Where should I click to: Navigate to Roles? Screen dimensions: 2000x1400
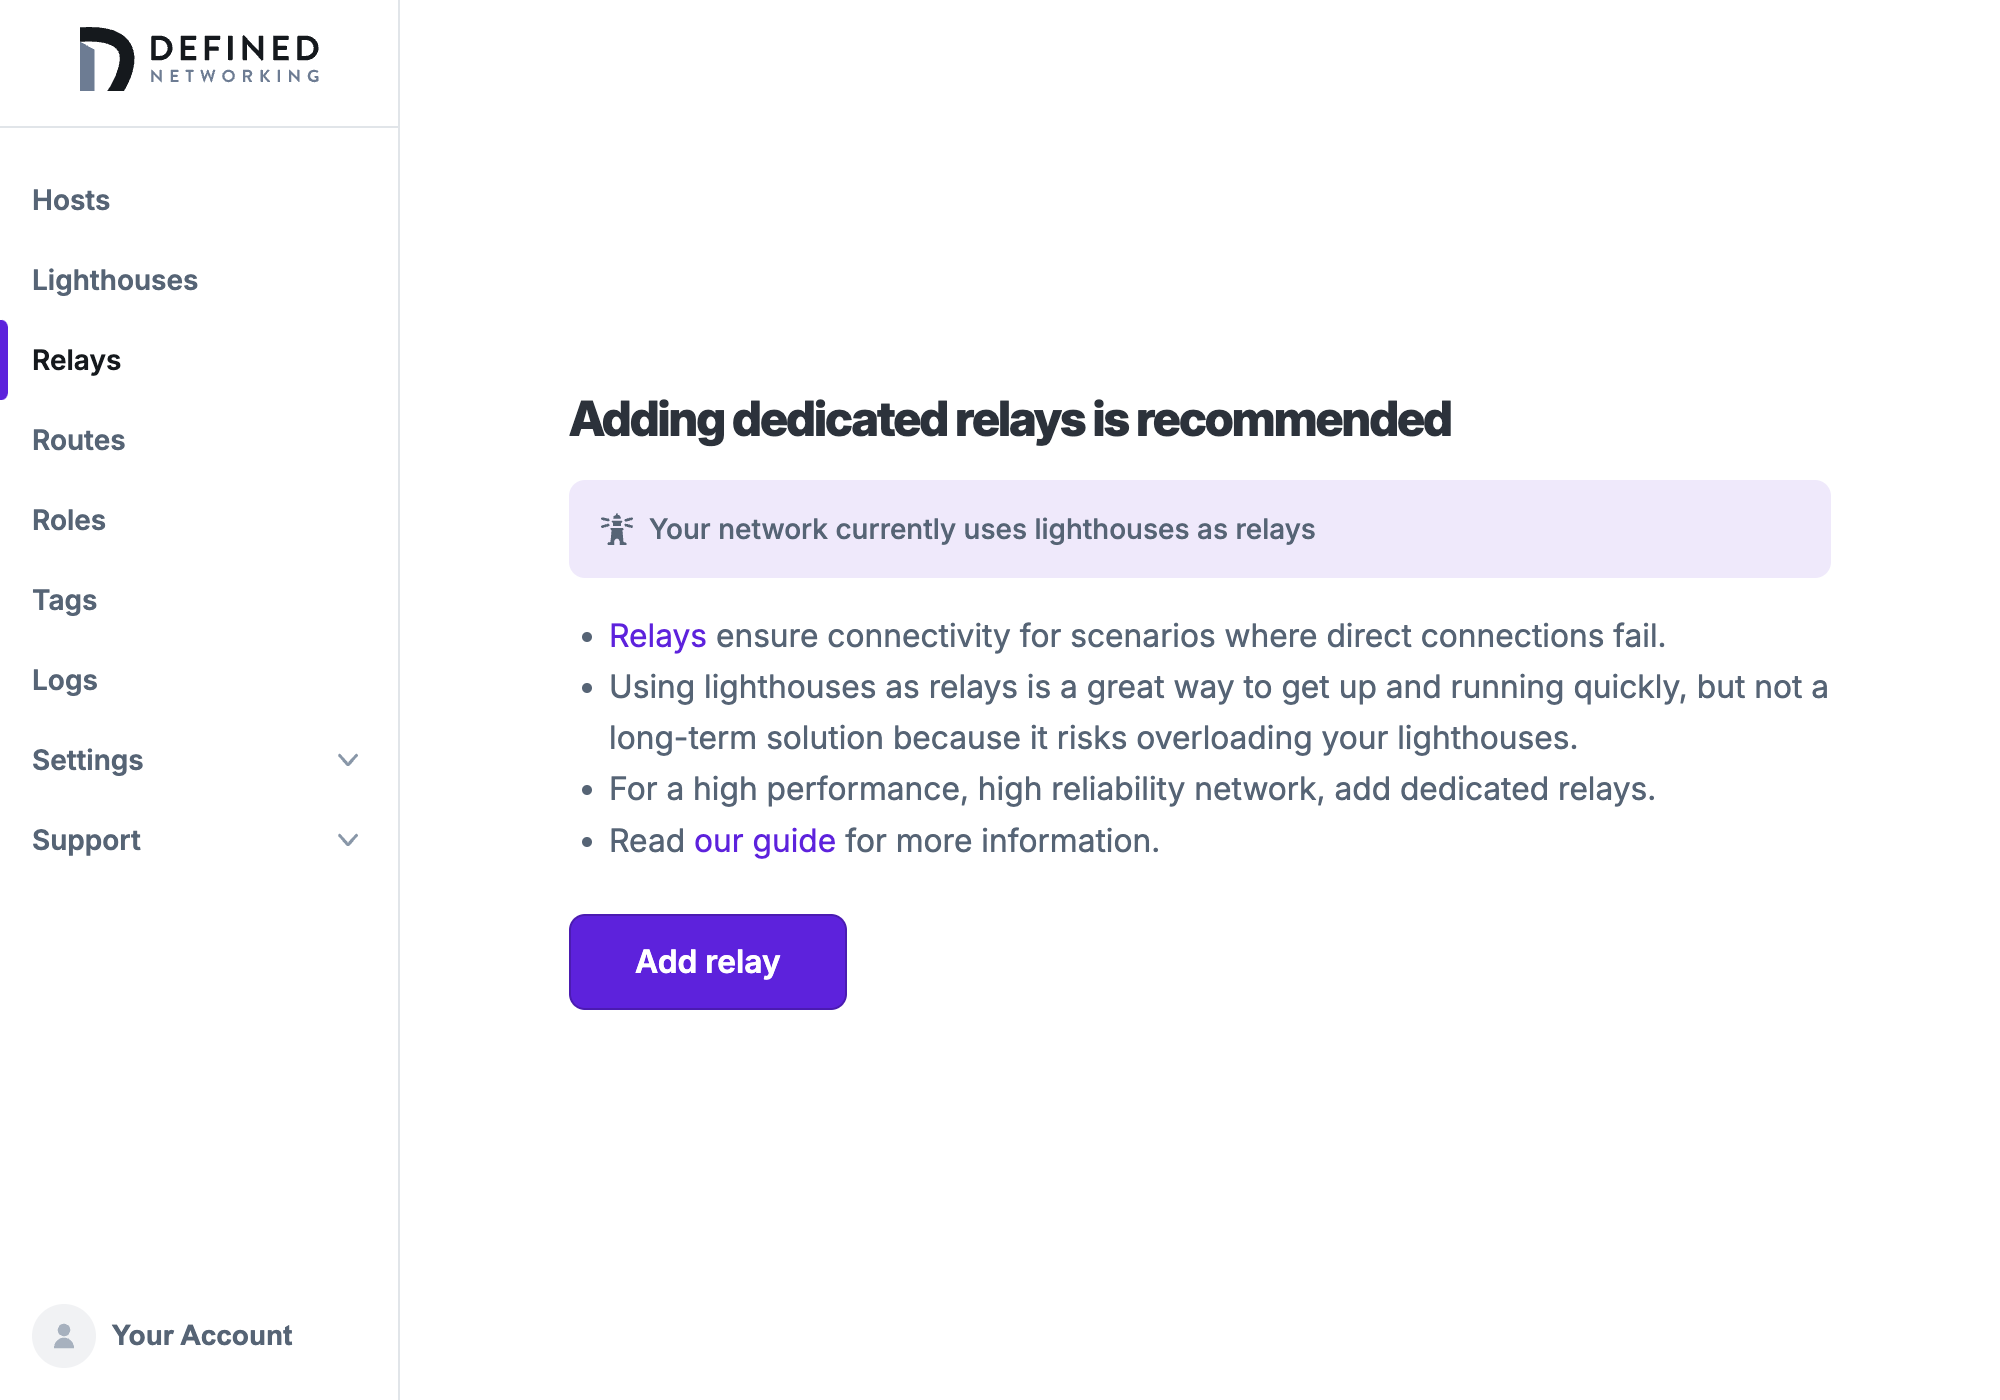[68, 520]
